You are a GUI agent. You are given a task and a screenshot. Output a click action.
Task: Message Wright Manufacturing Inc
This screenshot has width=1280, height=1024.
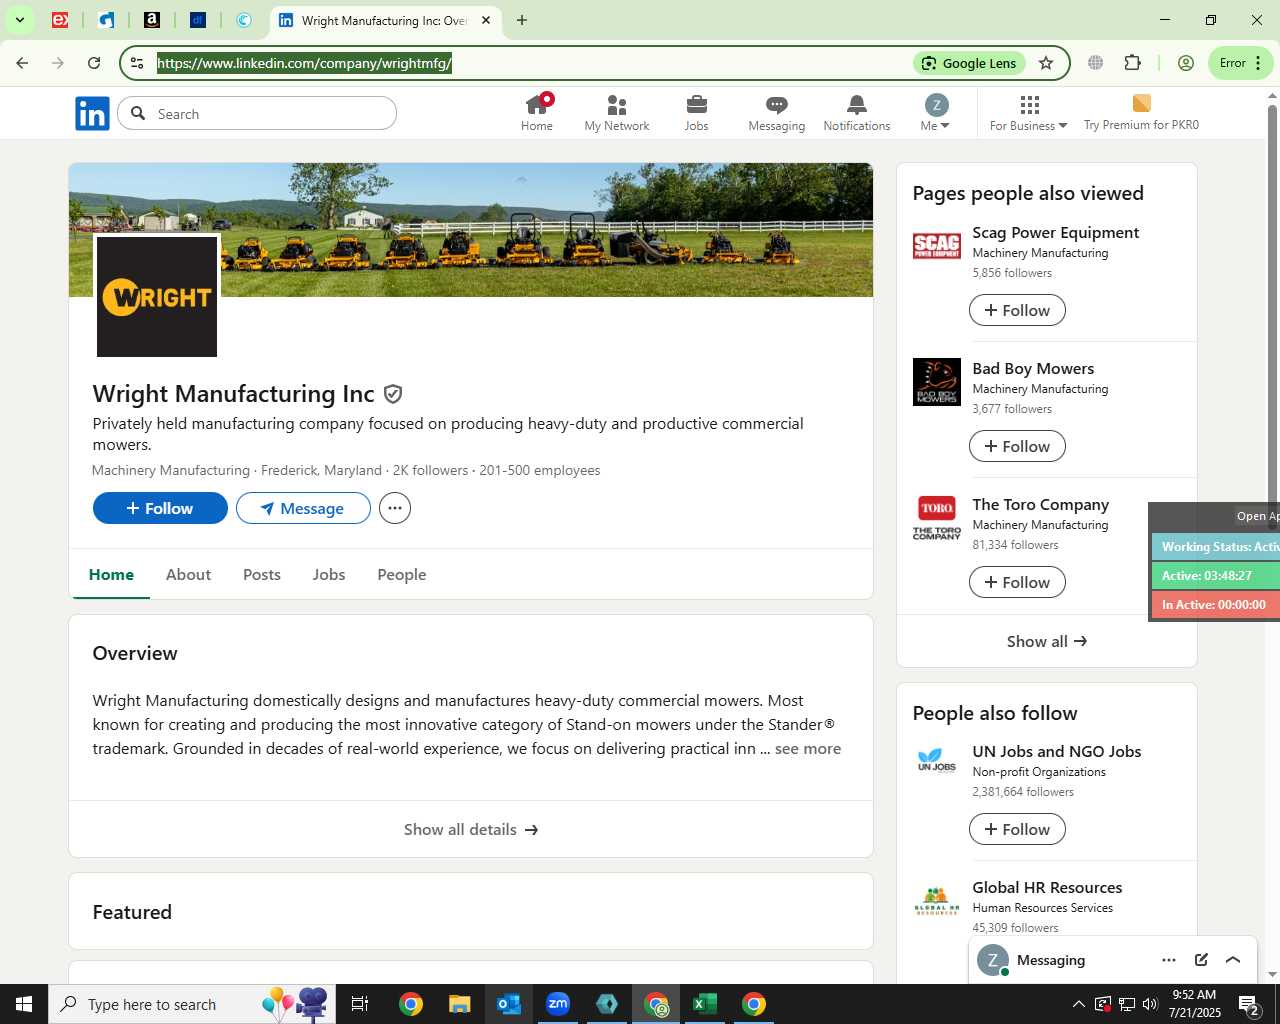(x=303, y=508)
